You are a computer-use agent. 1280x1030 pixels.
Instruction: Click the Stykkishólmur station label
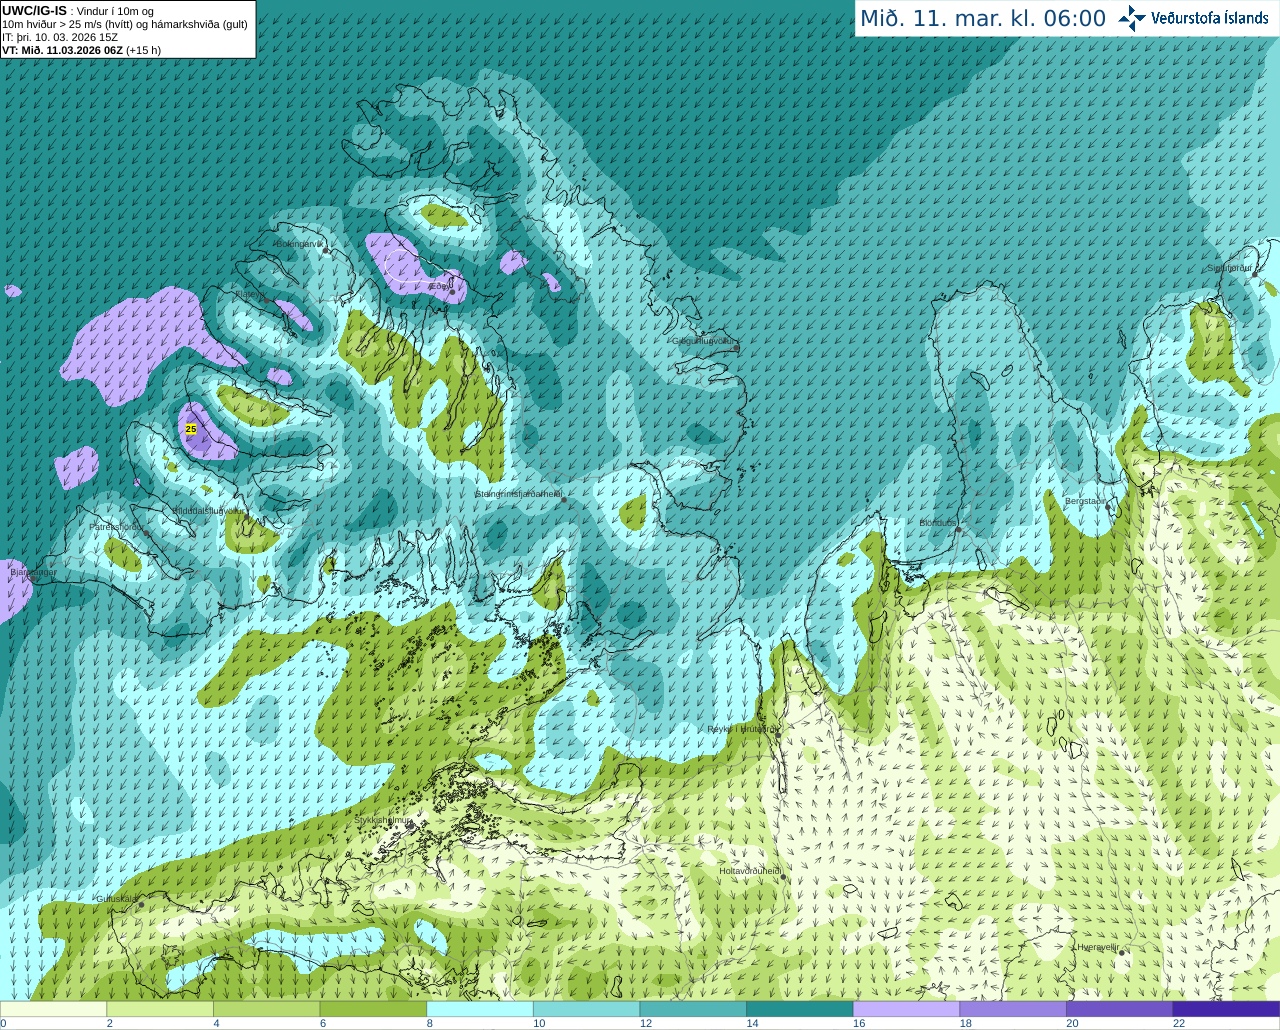383,820
